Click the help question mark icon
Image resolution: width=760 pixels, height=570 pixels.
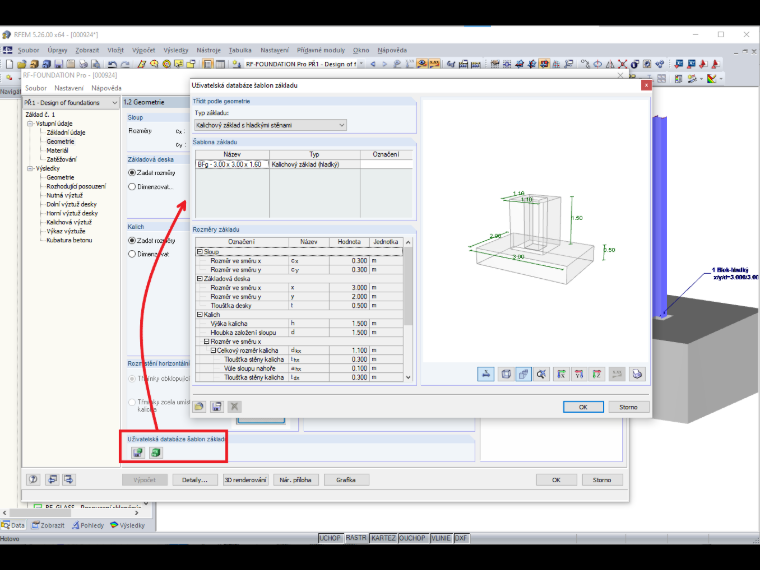click(33, 479)
